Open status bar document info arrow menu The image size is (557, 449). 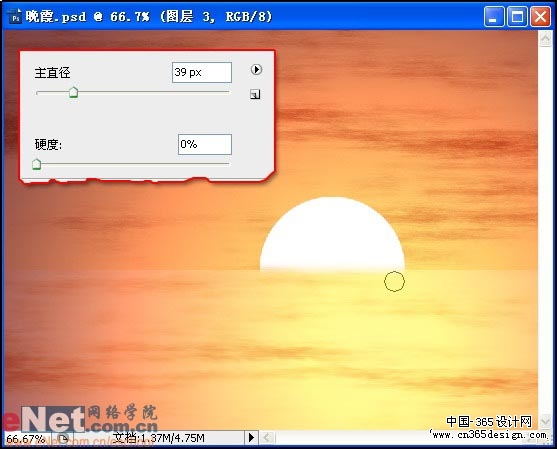click(251, 438)
